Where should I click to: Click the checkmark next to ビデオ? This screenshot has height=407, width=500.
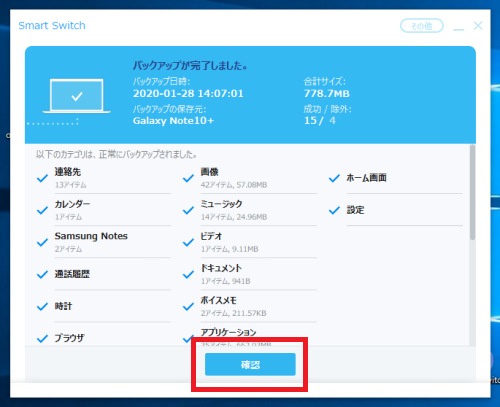click(188, 242)
